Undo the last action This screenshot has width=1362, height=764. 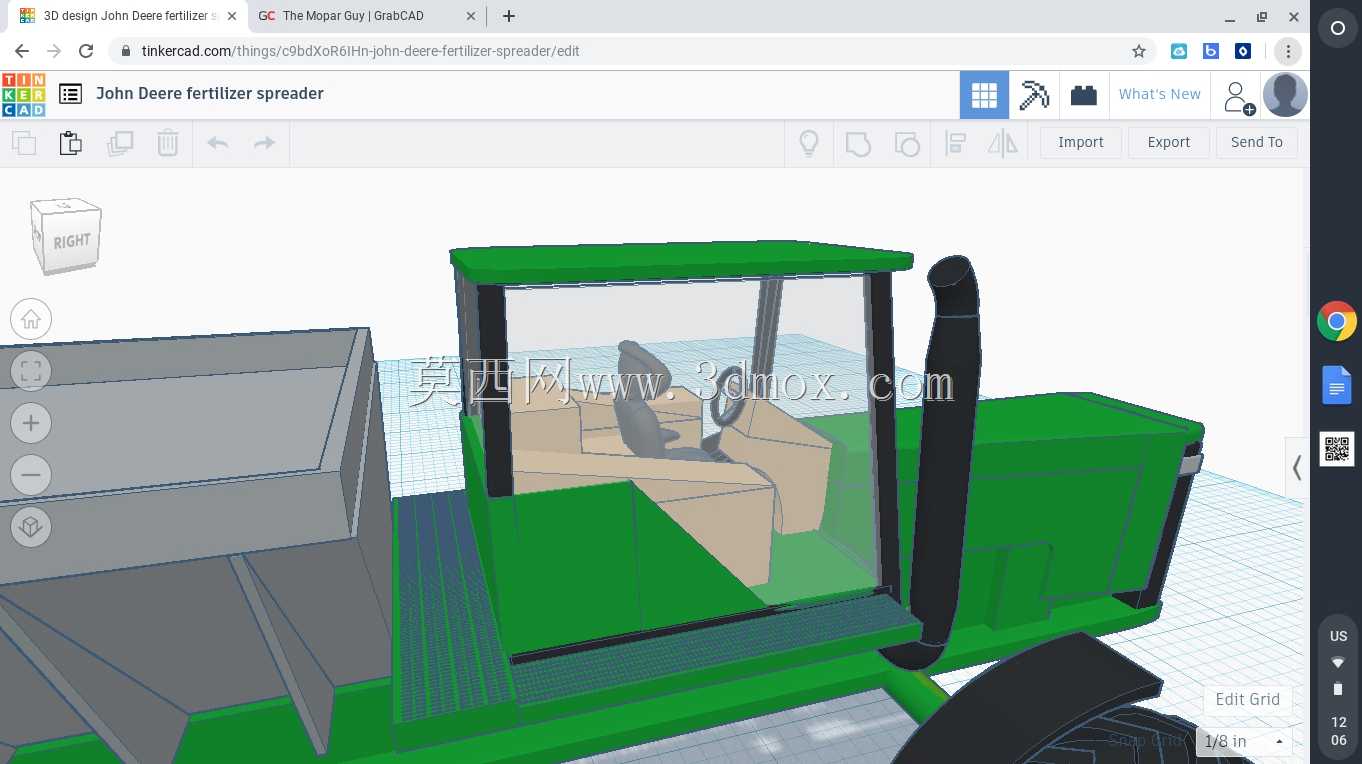(217, 143)
